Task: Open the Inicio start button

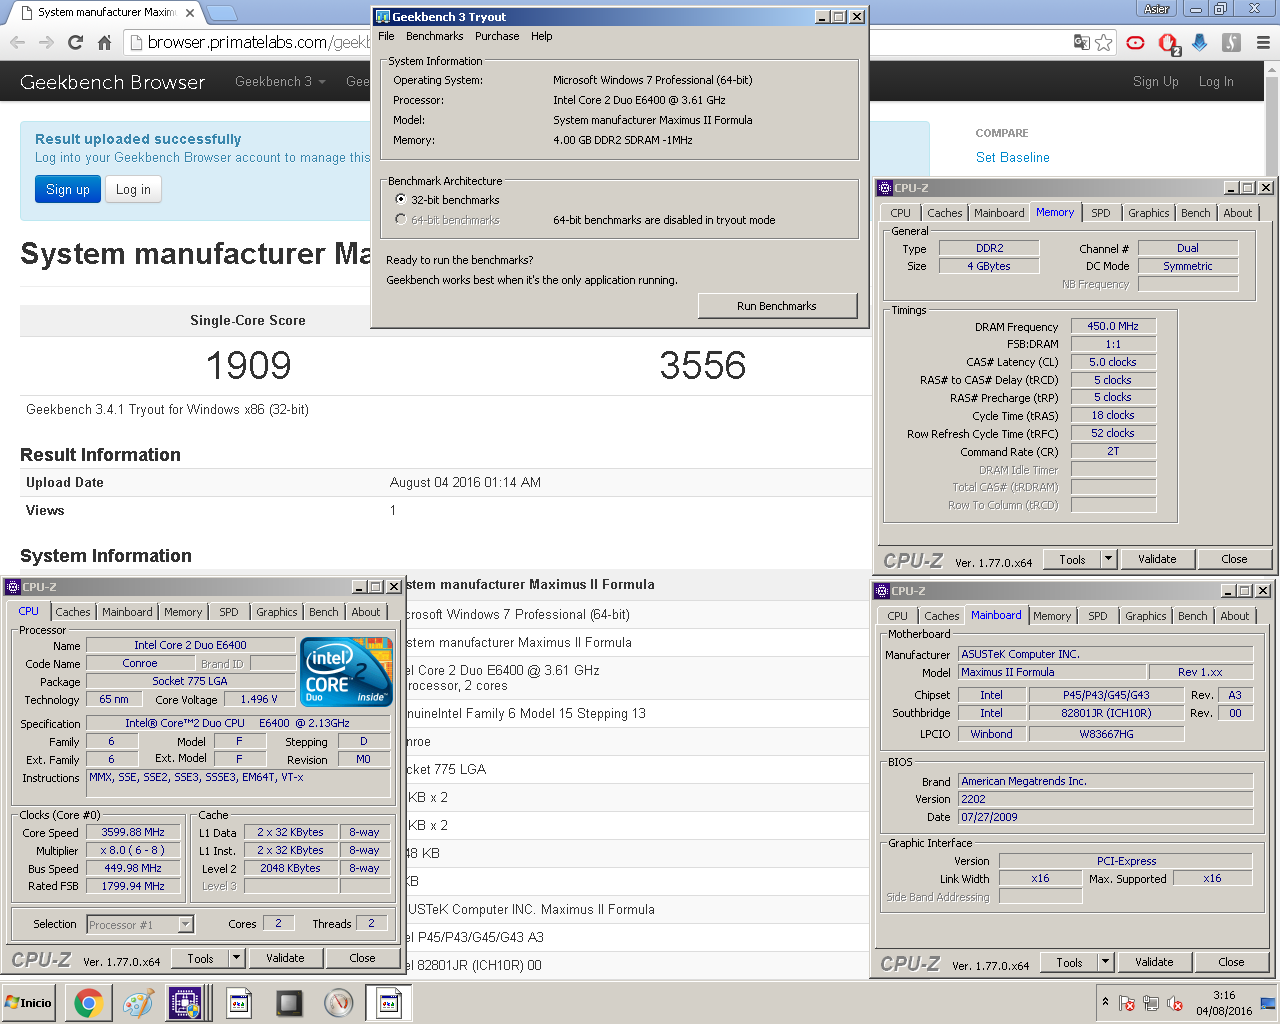Action: pos(29,1003)
